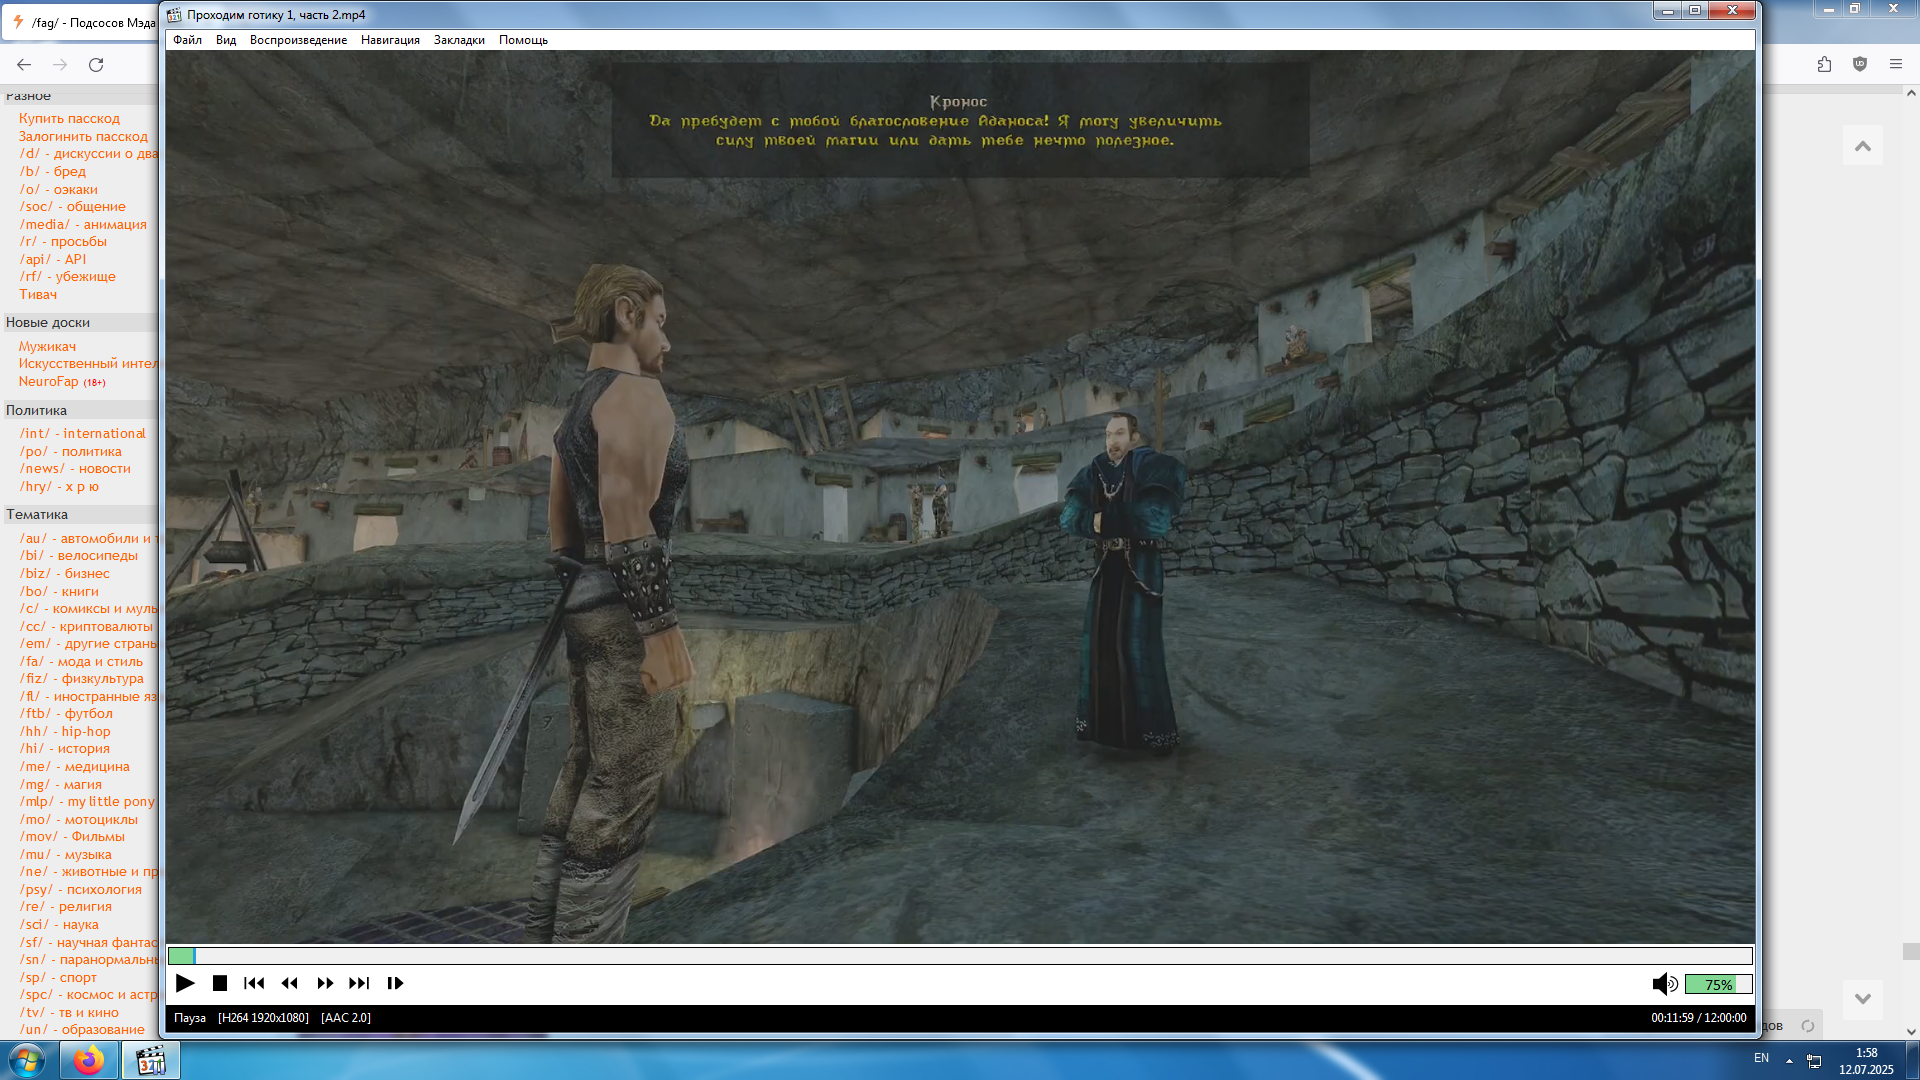This screenshot has width=1920, height=1080.
Task: Open the /ftb/ - футбол board
Action: [66, 713]
